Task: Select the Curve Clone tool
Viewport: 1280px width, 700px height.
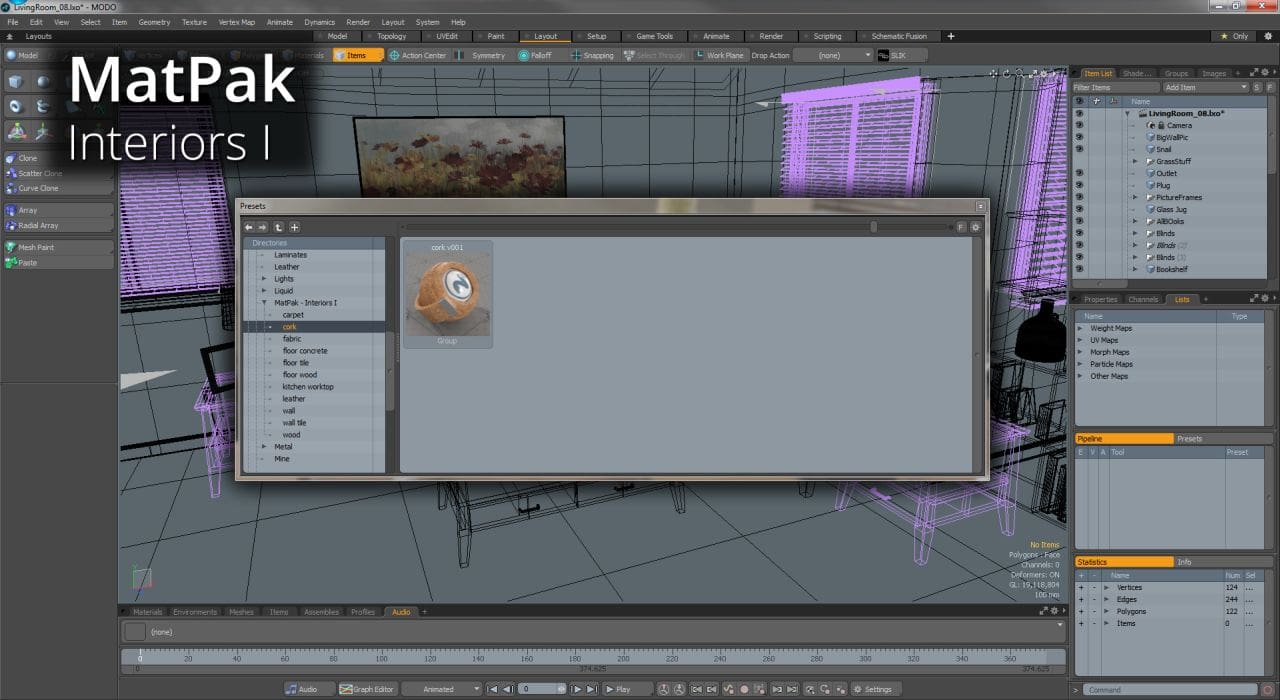Action: [x=59, y=188]
